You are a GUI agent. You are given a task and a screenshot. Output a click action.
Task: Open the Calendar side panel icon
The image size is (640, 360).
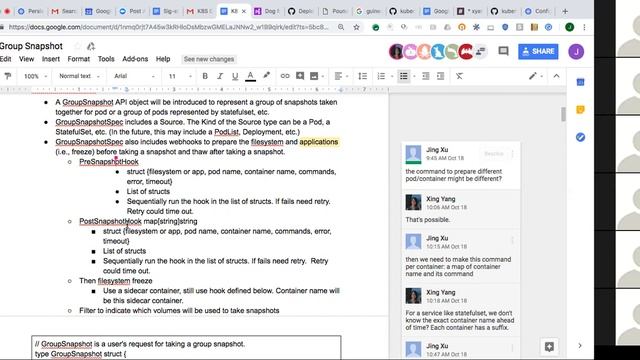[x=580, y=82]
